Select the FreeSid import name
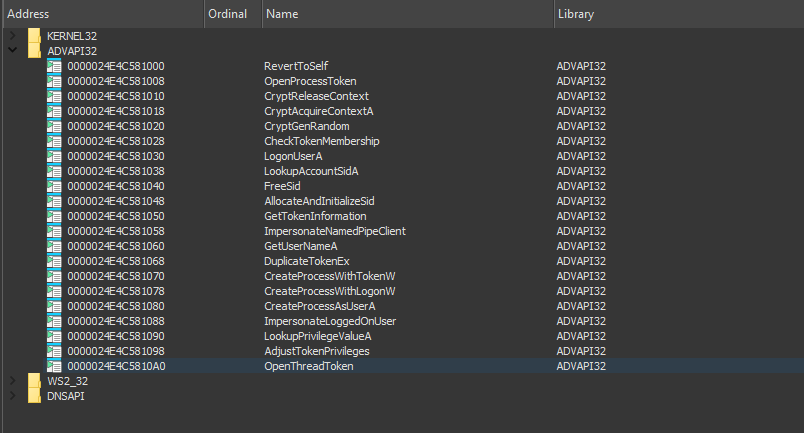This screenshot has width=804, height=433. point(282,186)
